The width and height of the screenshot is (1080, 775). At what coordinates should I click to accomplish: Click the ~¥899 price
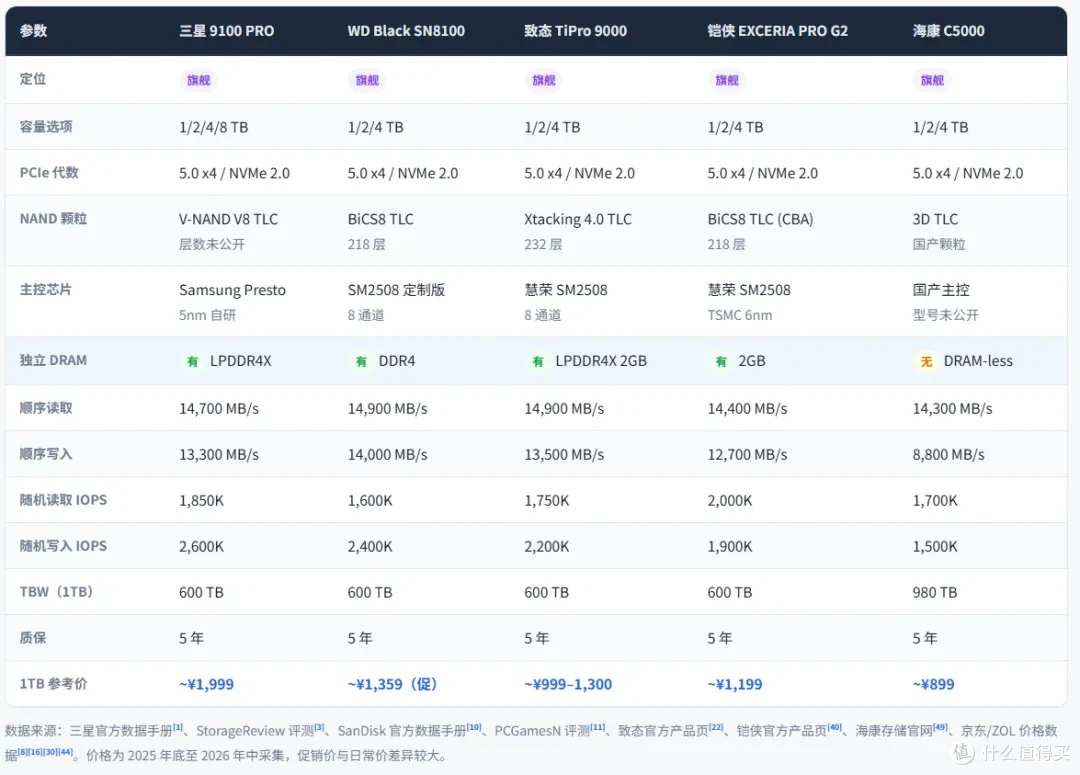tap(933, 684)
